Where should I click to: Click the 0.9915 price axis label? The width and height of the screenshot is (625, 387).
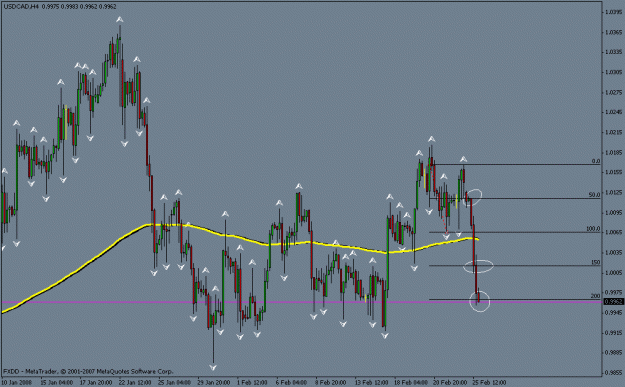coord(613,332)
